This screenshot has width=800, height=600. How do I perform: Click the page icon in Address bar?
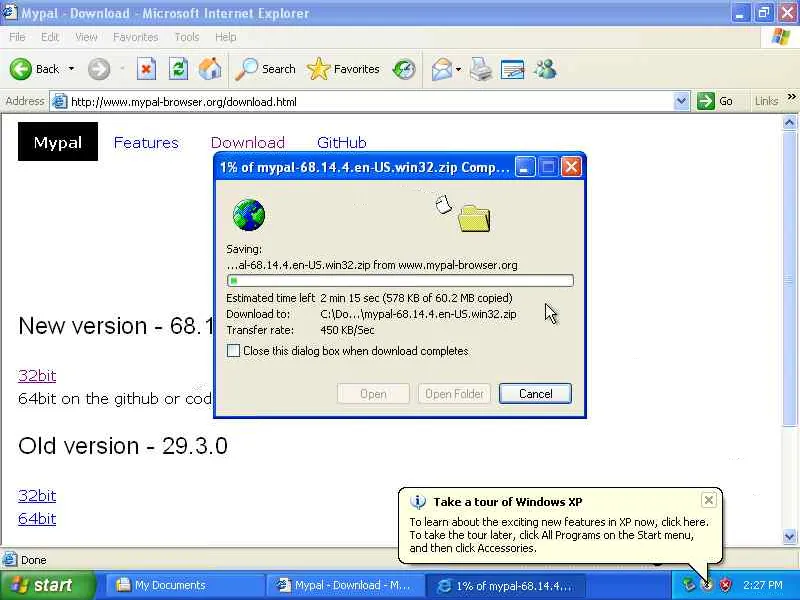pos(60,102)
